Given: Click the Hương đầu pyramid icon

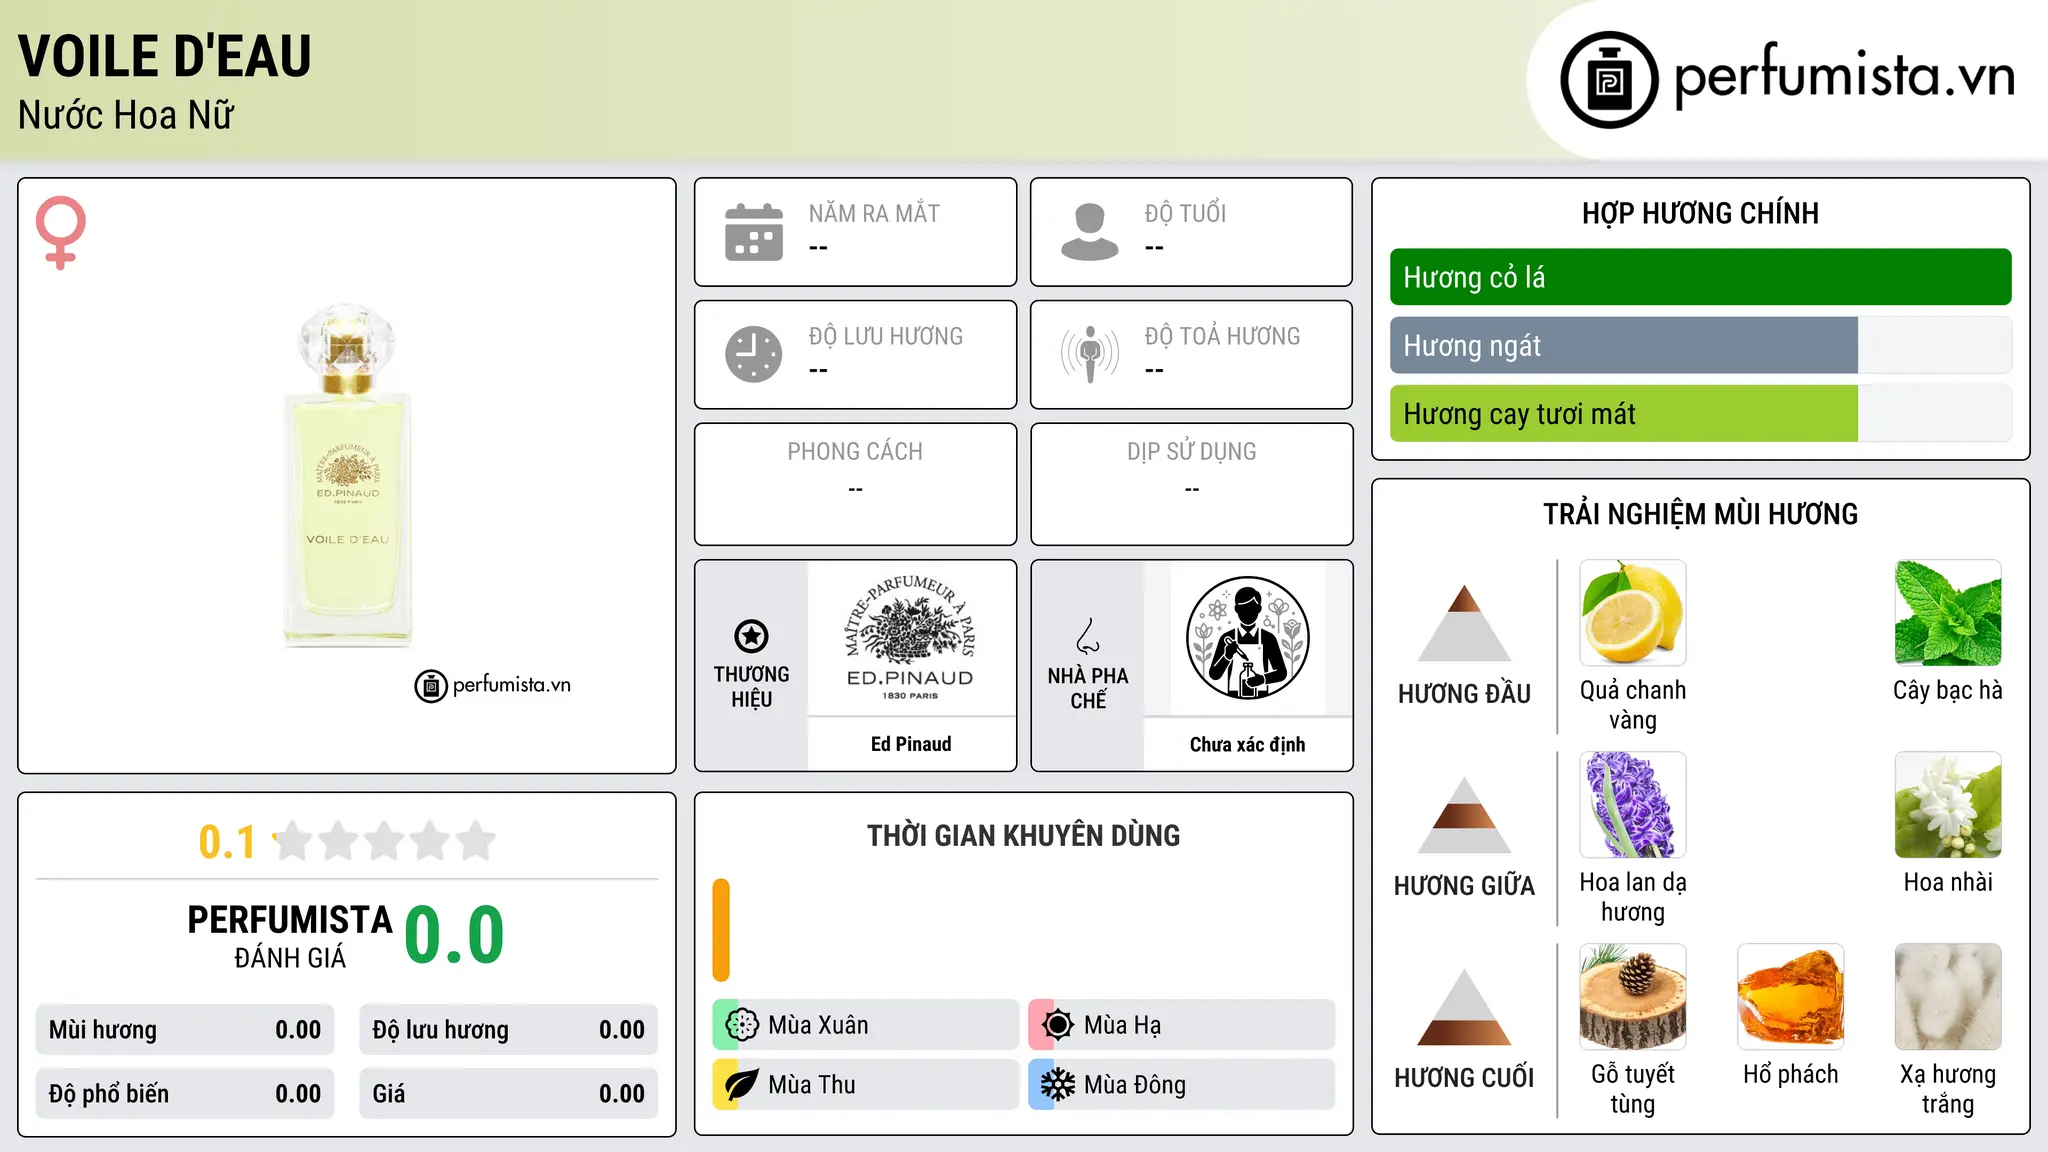Looking at the screenshot, I should pyautogui.click(x=1464, y=623).
